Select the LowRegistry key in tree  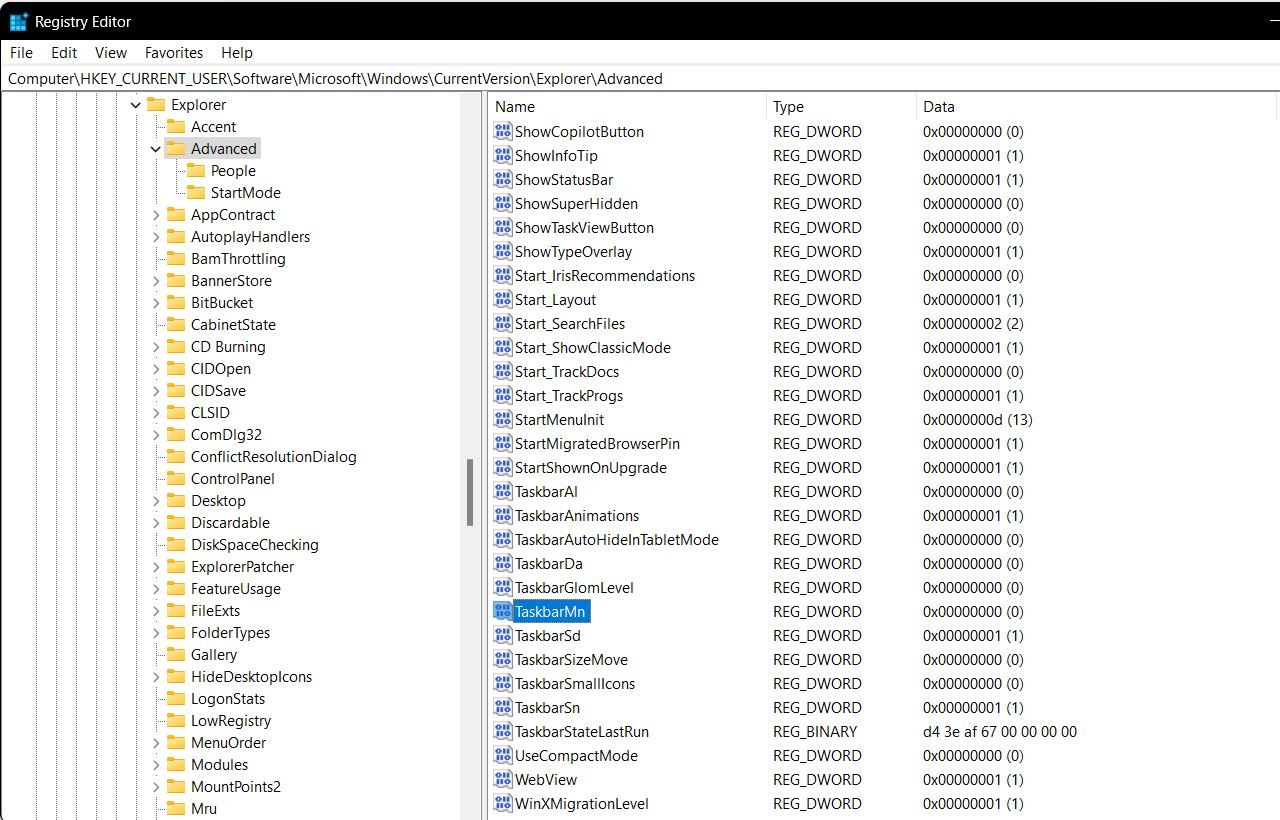click(x=231, y=720)
